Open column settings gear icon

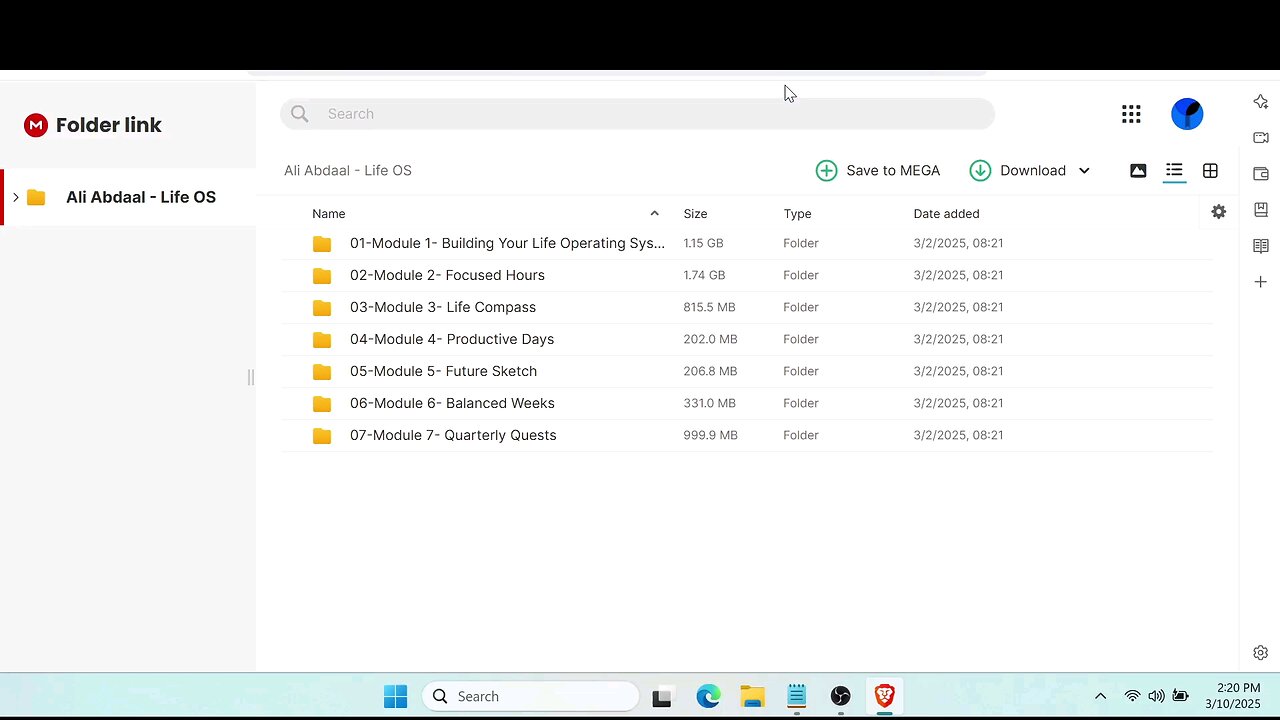click(x=1218, y=212)
